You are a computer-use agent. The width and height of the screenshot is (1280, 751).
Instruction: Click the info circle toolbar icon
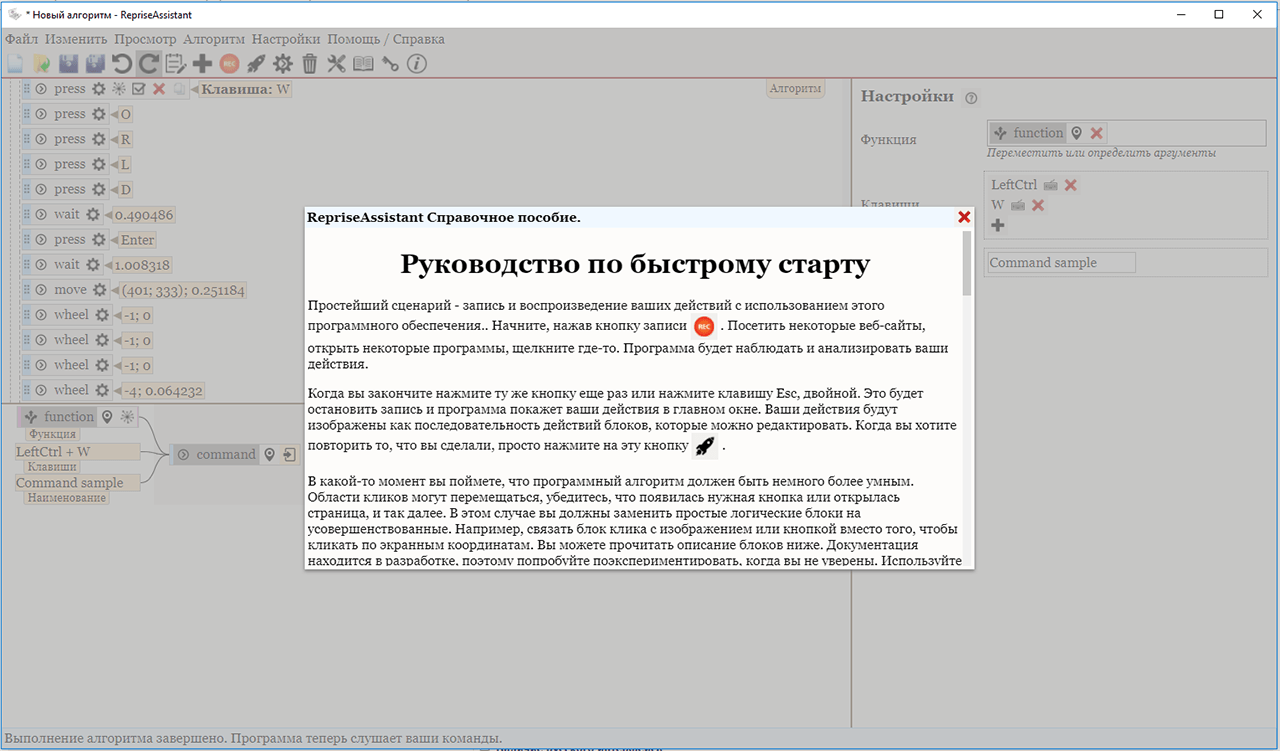tap(417, 64)
